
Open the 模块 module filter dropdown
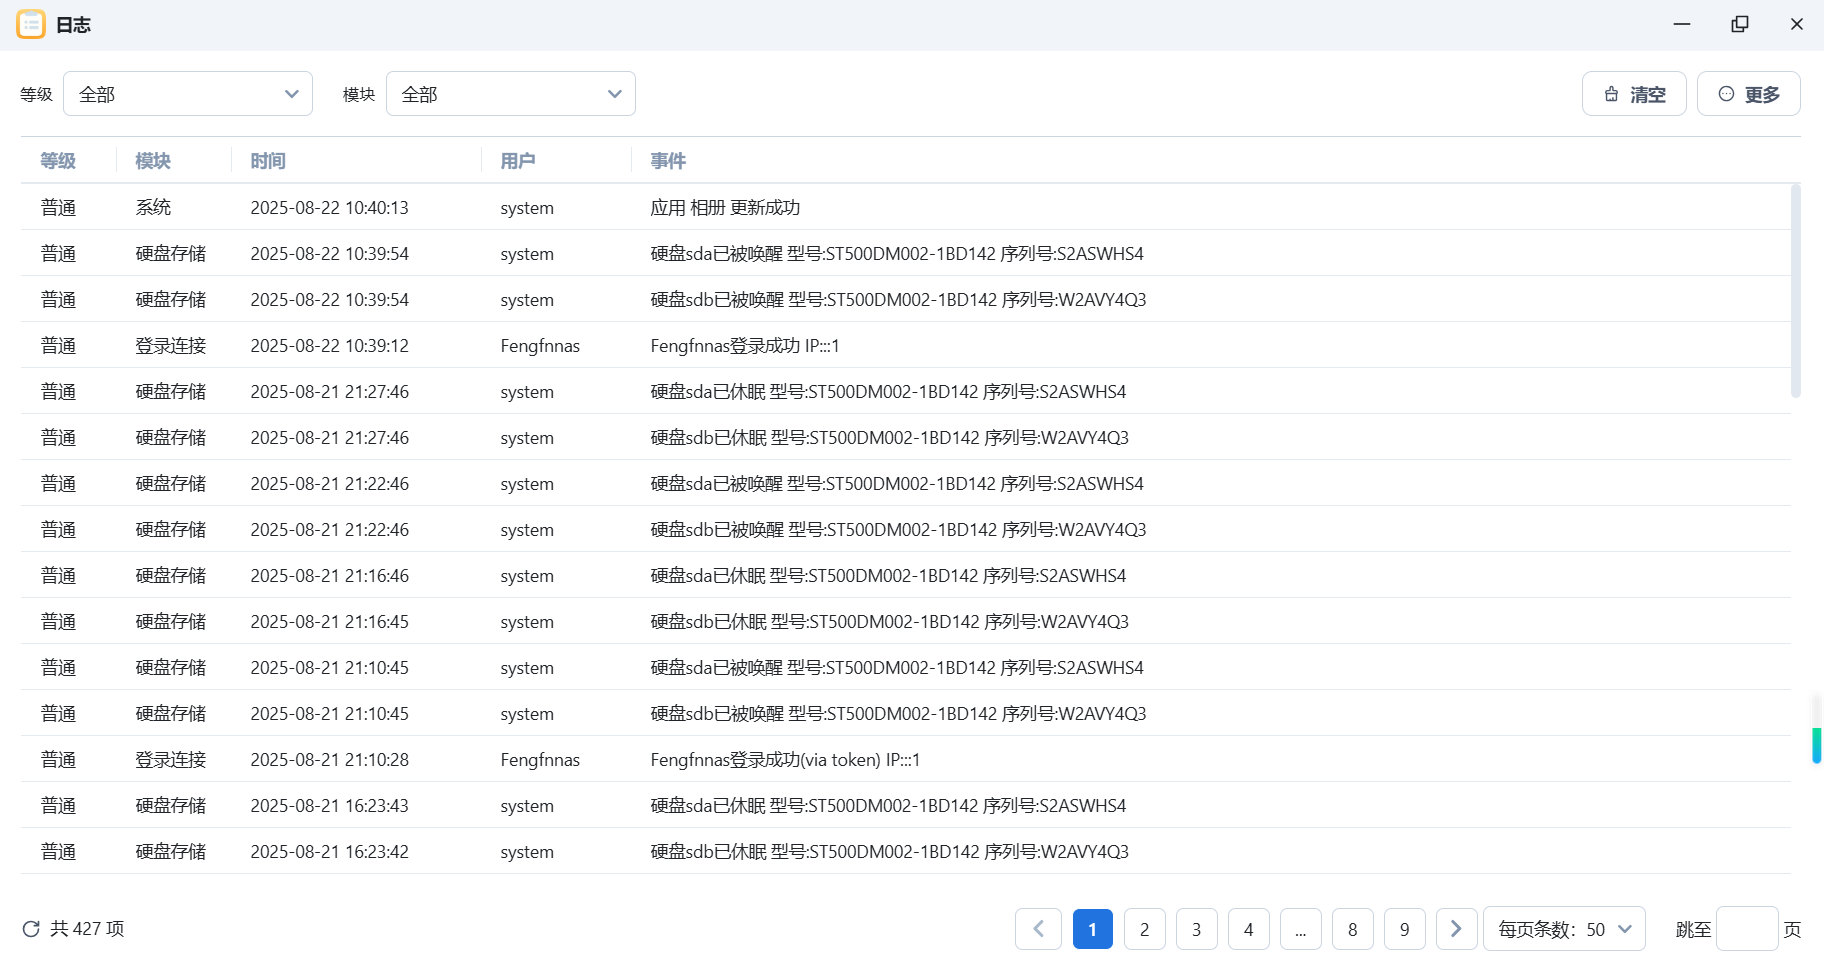pos(511,94)
